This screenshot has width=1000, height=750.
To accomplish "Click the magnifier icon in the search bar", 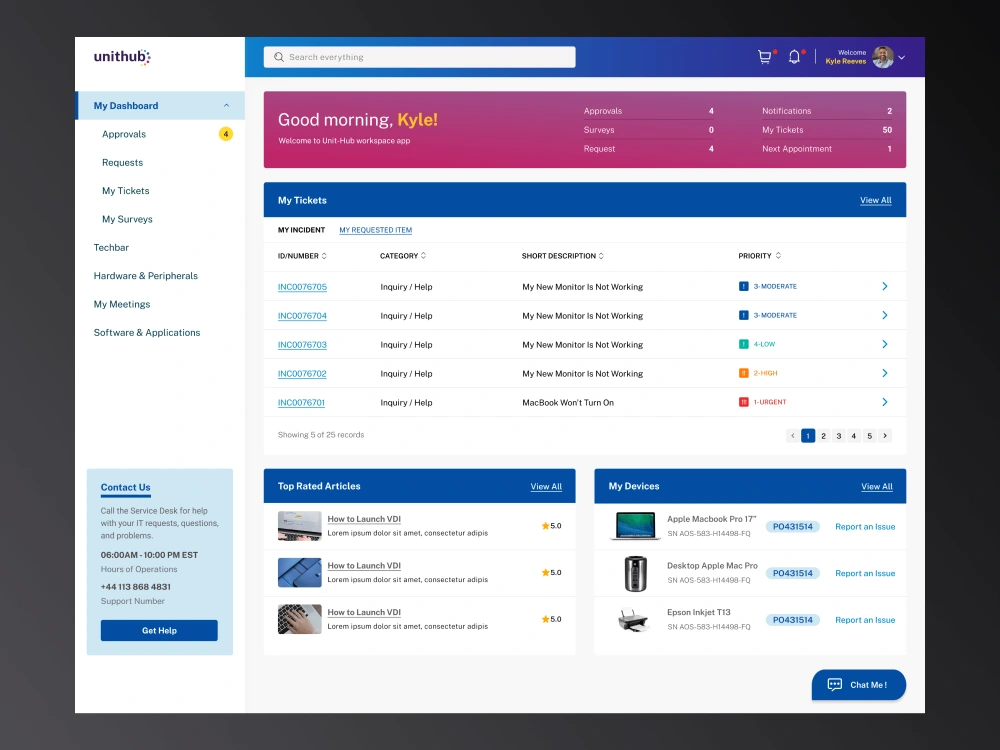I will tap(279, 57).
